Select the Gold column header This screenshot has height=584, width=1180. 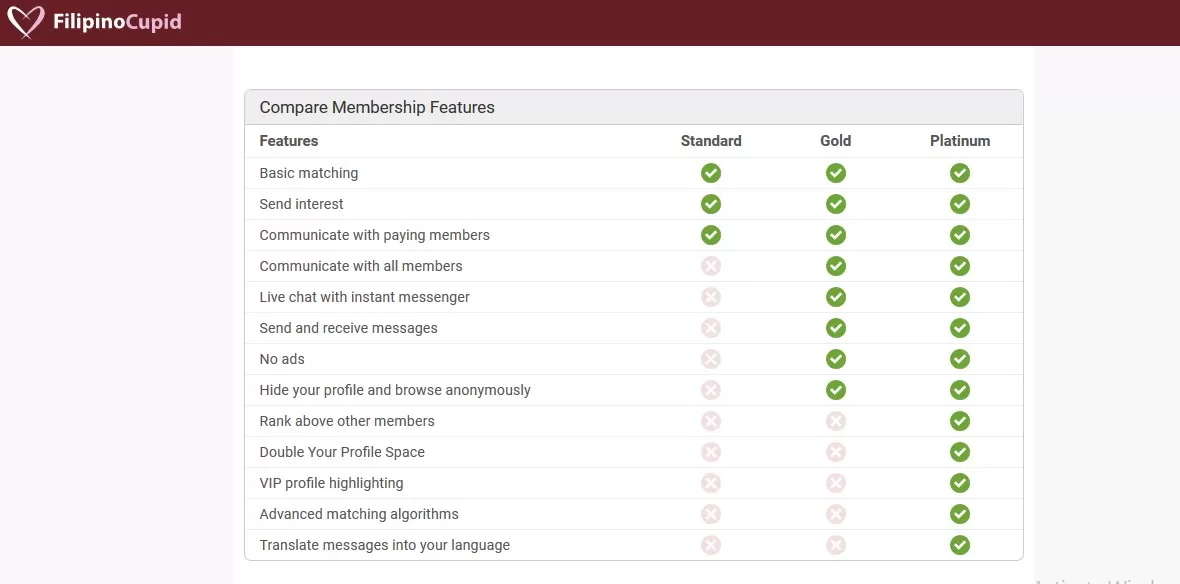pos(836,141)
